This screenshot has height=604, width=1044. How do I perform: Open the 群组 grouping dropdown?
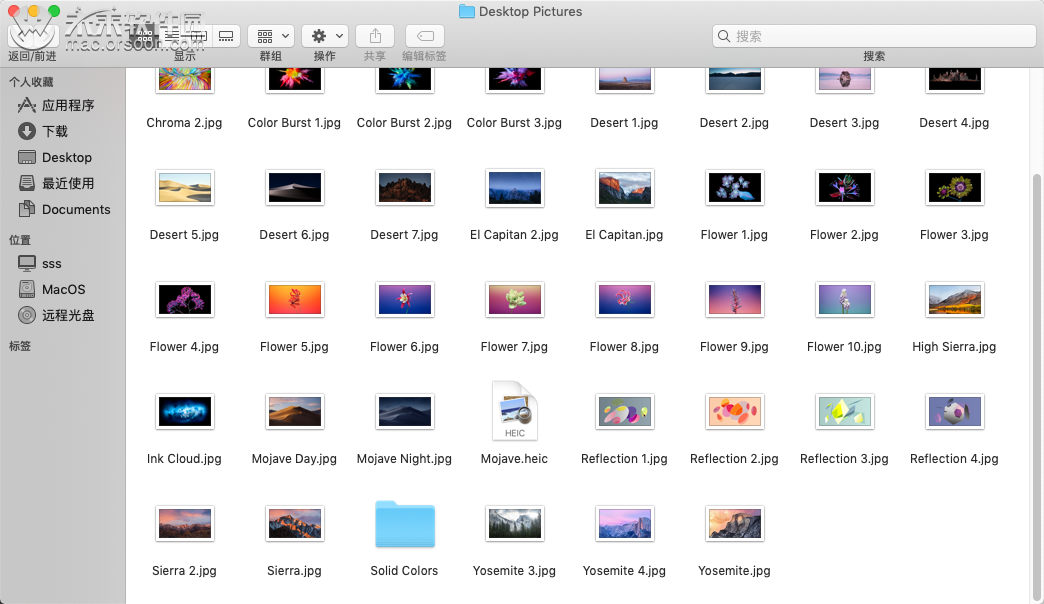271,36
